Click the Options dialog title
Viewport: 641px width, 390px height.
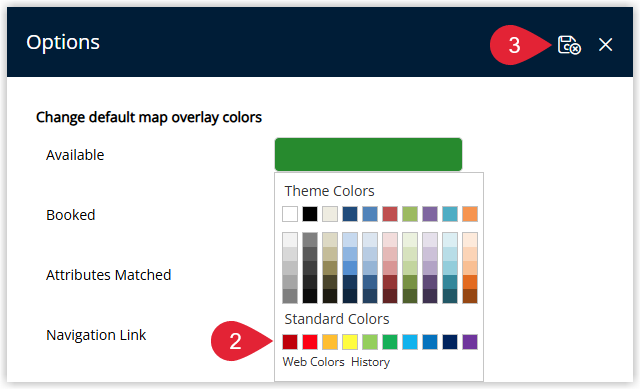click(63, 42)
